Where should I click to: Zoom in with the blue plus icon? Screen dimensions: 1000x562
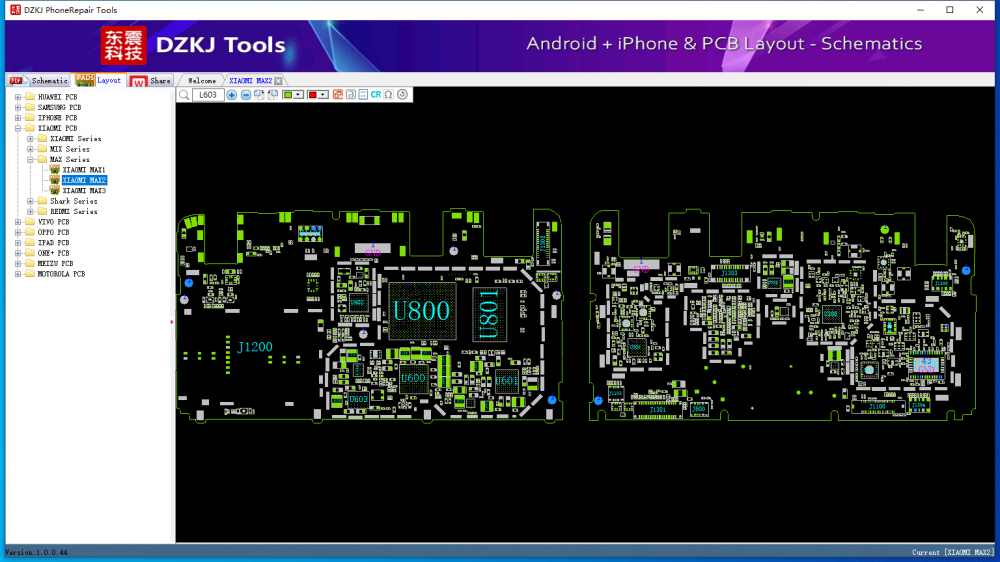pyautogui.click(x=232, y=95)
